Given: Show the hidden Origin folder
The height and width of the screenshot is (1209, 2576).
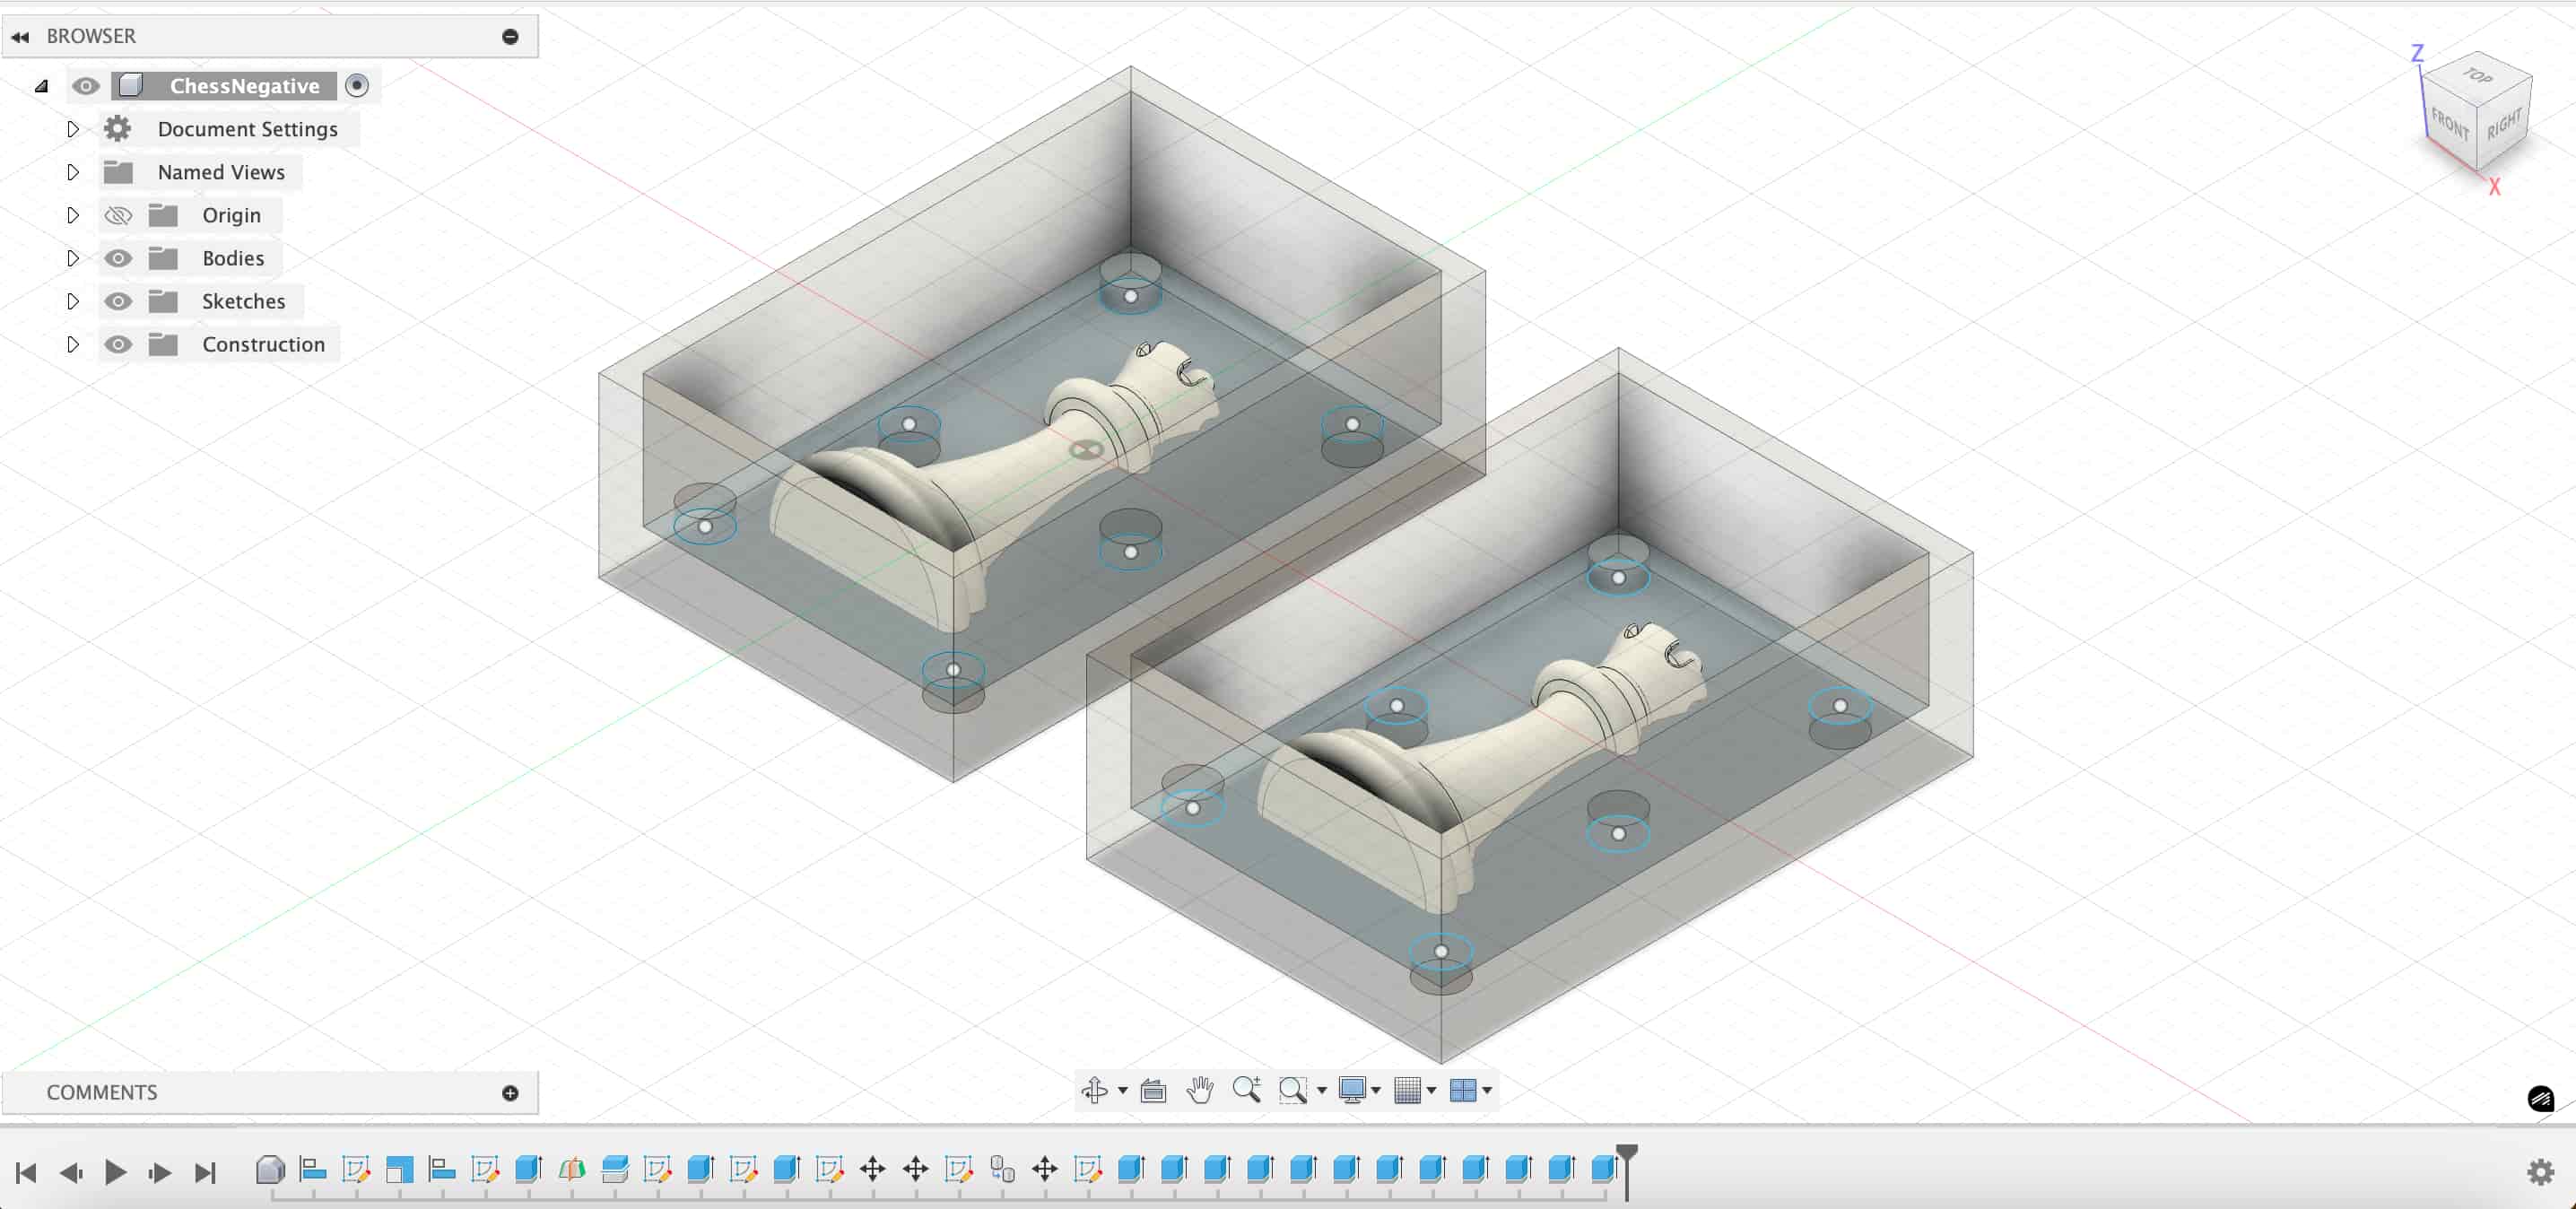Looking at the screenshot, I should [x=118, y=215].
